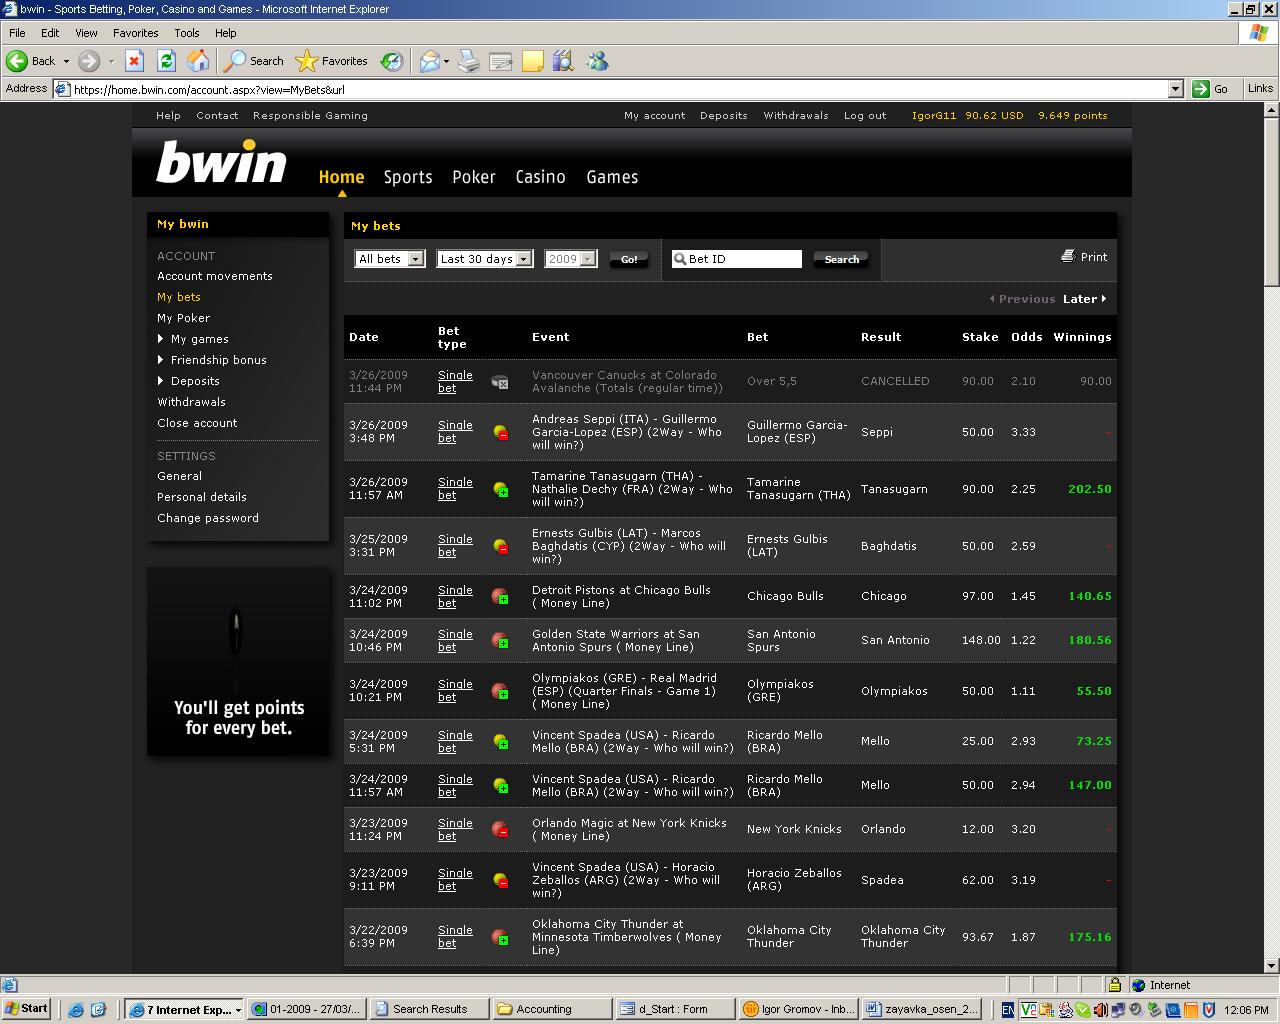This screenshot has height=1024, width=1280.
Task: Click the Responsible Gaming link
Action: [310, 115]
